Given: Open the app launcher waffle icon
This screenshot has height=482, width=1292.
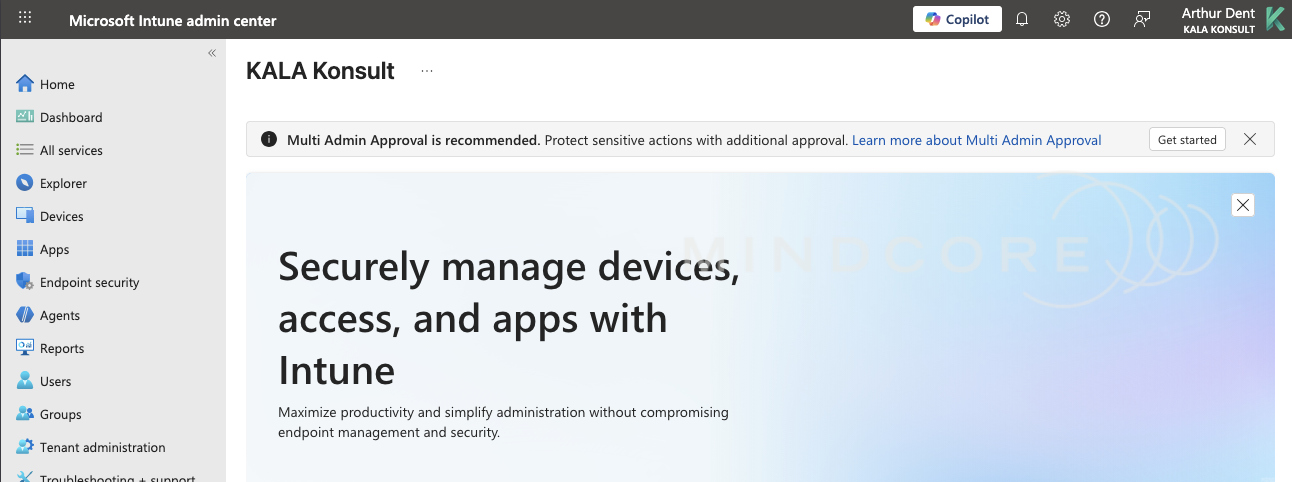Looking at the screenshot, I should point(25,19).
